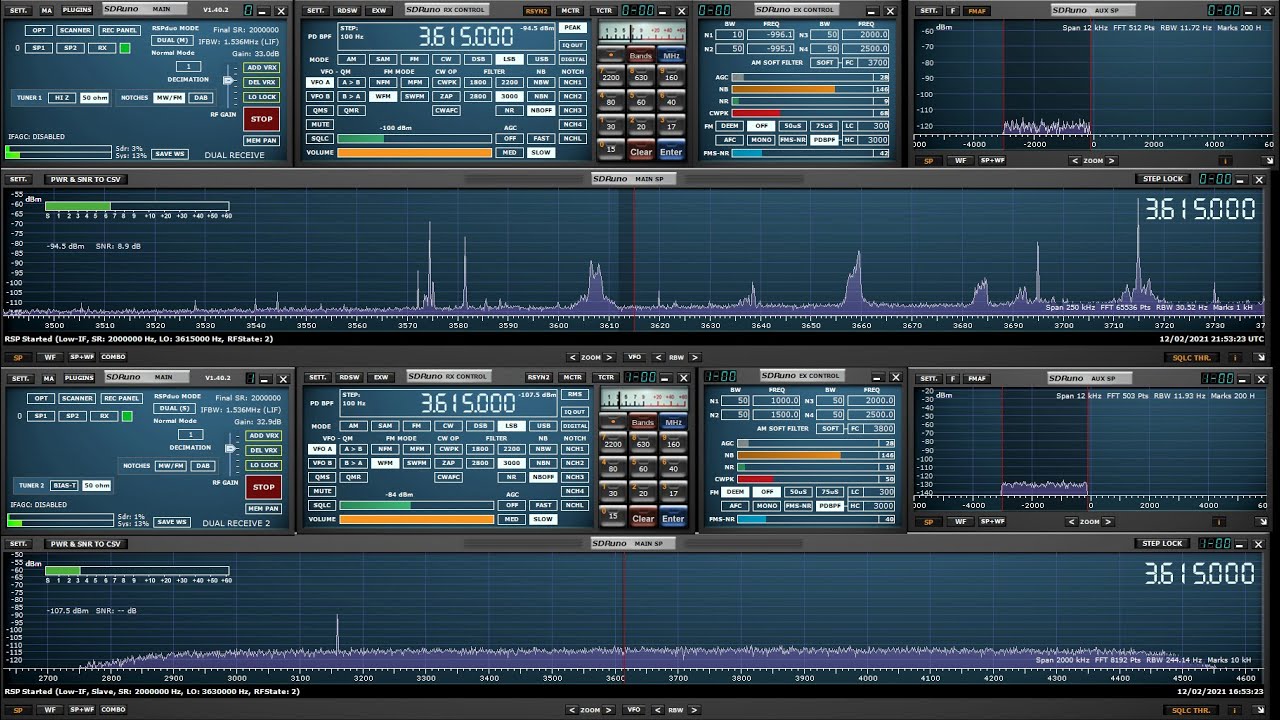Click the 160 band key on Tuner 1 keypad
The width and height of the screenshot is (1280, 720).
(x=671, y=77)
